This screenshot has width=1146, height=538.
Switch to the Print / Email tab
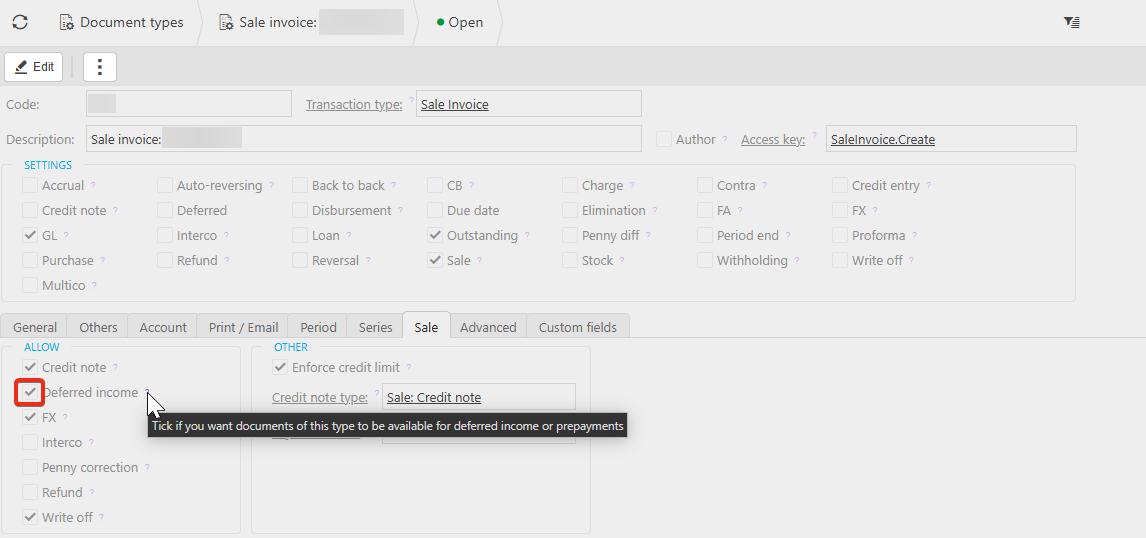click(x=243, y=327)
